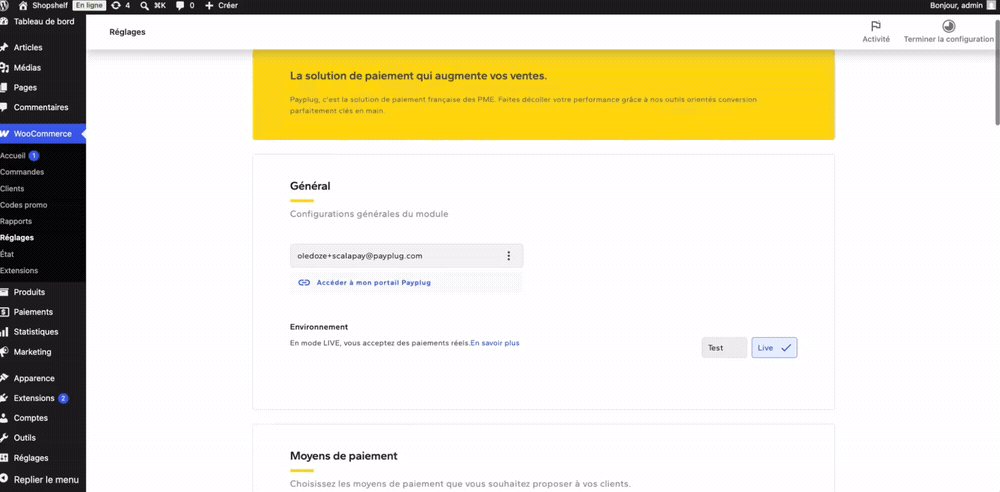Open Activité flag icon
The height and width of the screenshot is (492, 1000).
[x=876, y=26]
